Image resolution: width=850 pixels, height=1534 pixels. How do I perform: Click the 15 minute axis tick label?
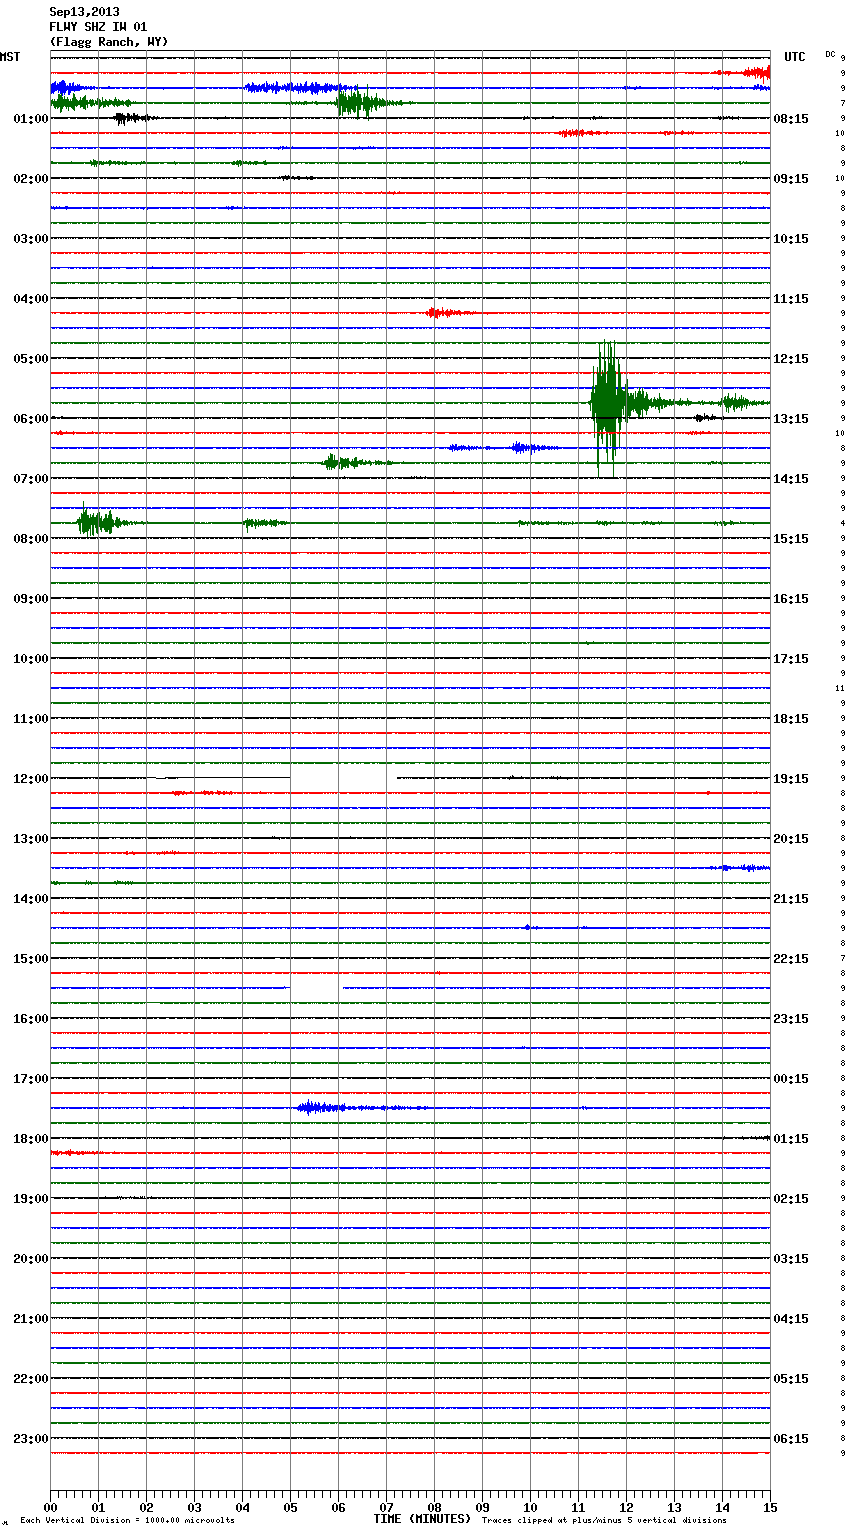(x=770, y=1508)
